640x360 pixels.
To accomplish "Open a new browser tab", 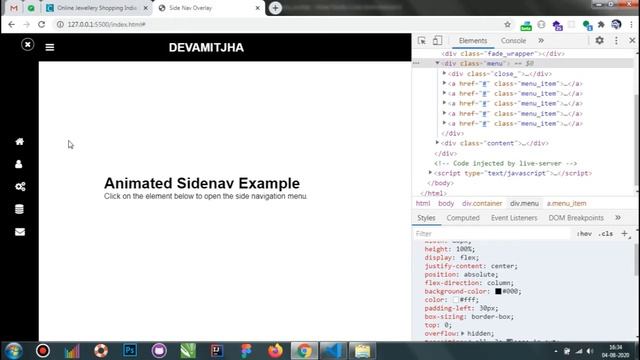I will pyautogui.click(x=275, y=8).
